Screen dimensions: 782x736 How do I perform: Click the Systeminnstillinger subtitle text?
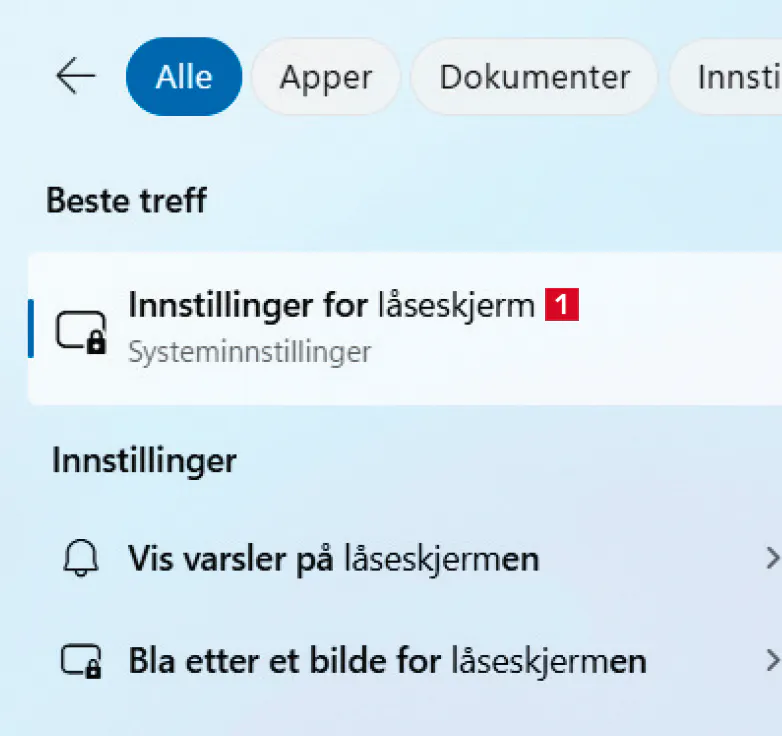[249, 352]
